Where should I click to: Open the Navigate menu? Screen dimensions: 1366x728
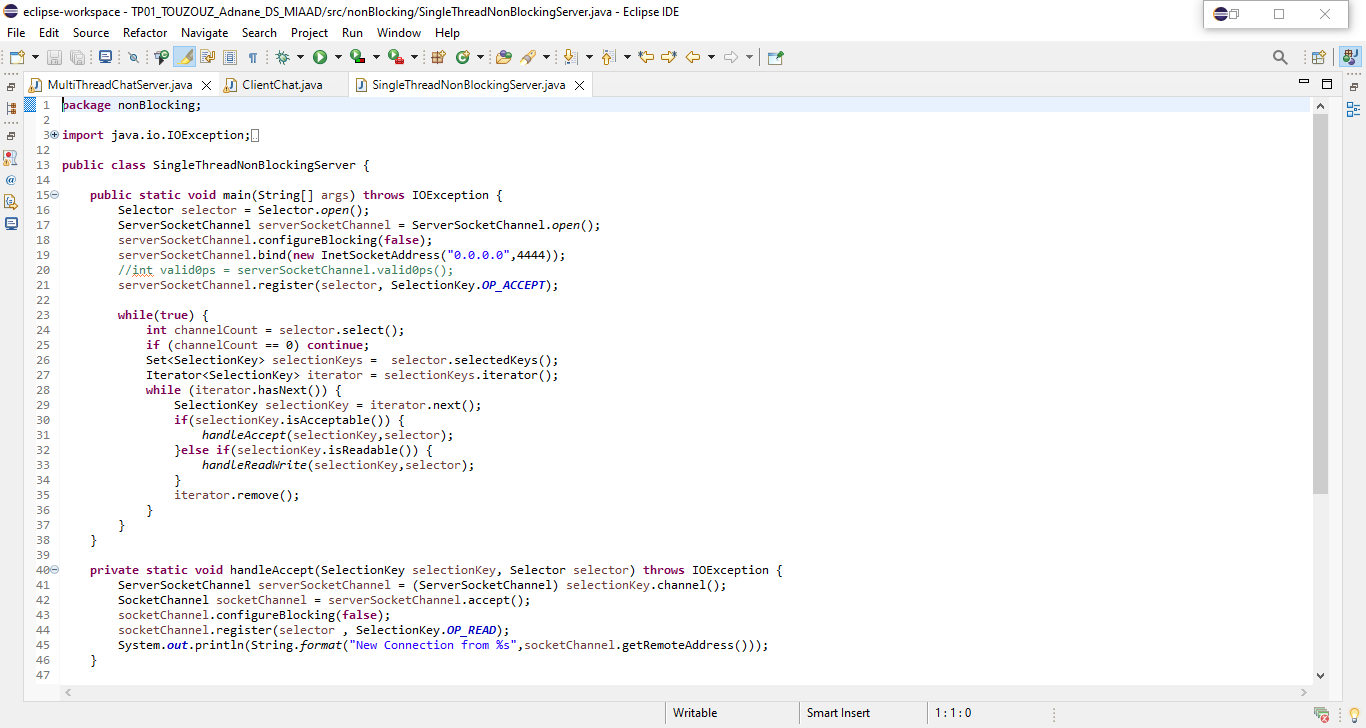click(x=204, y=33)
